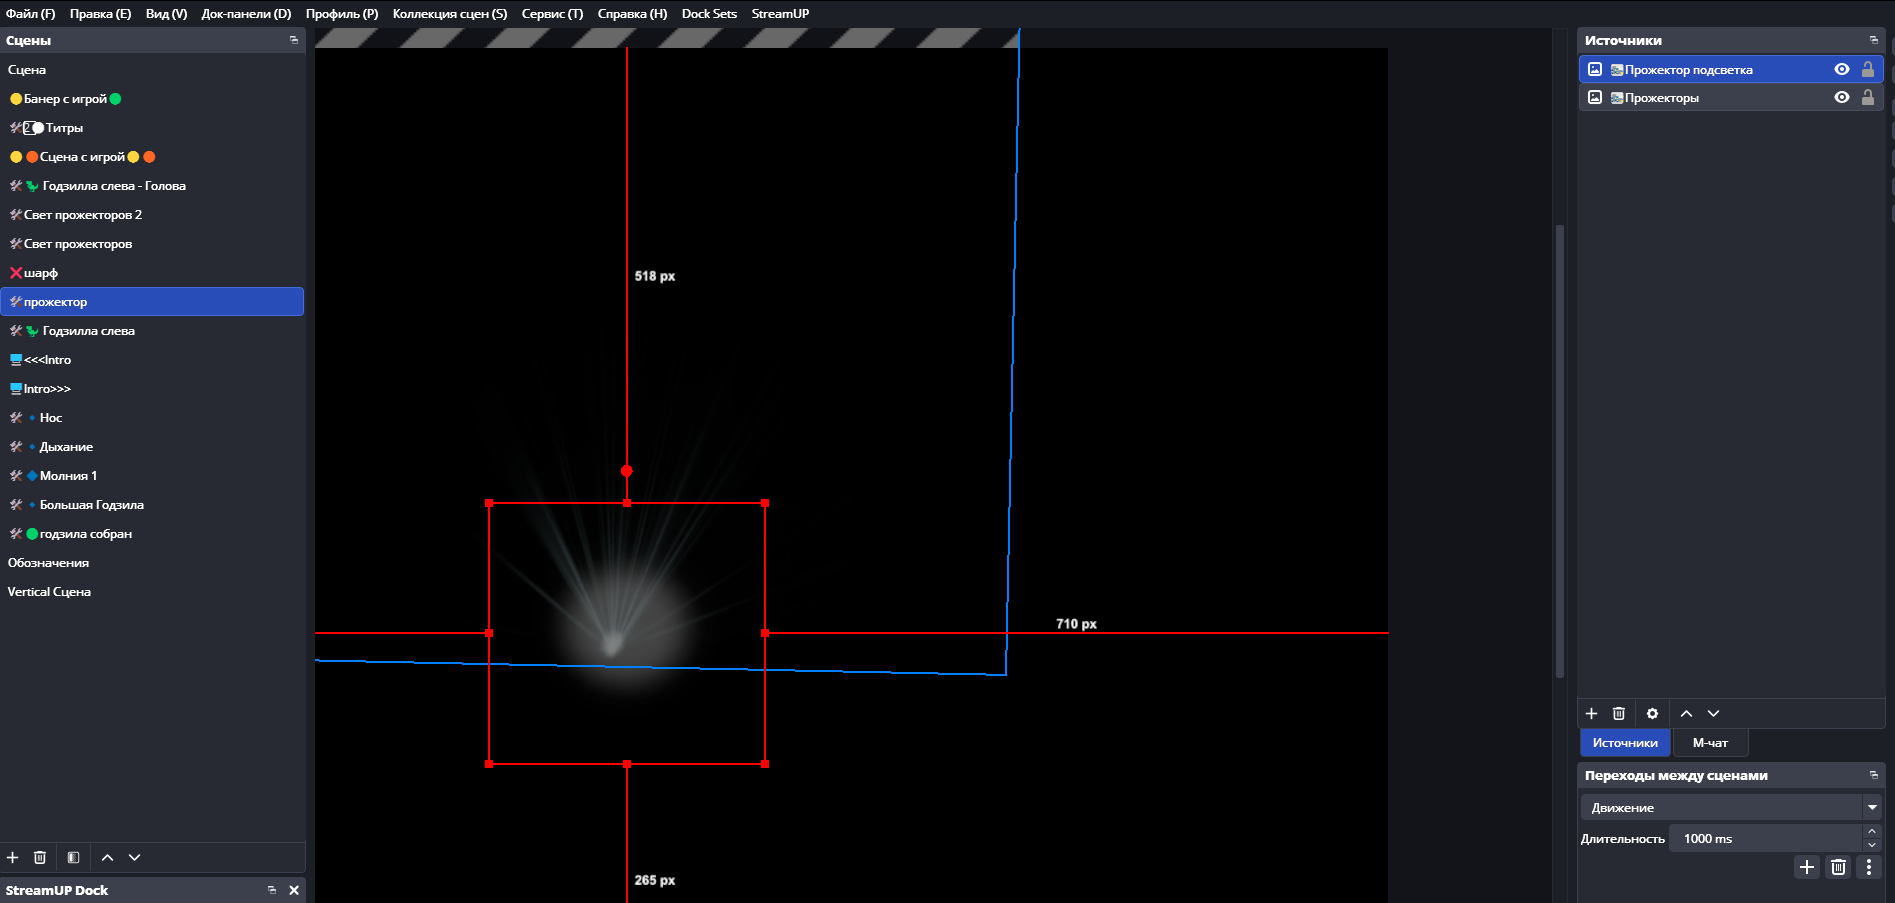This screenshot has width=1895, height=903.
Task: Click the duration field showing 1000 ms
Action: [x=1765, y=839]
